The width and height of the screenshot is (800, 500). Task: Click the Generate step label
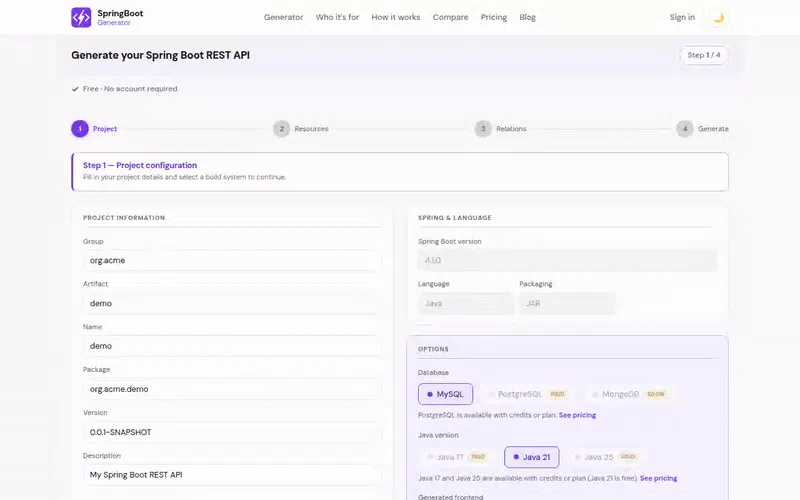pyautogui.click(x=713, y=129)
